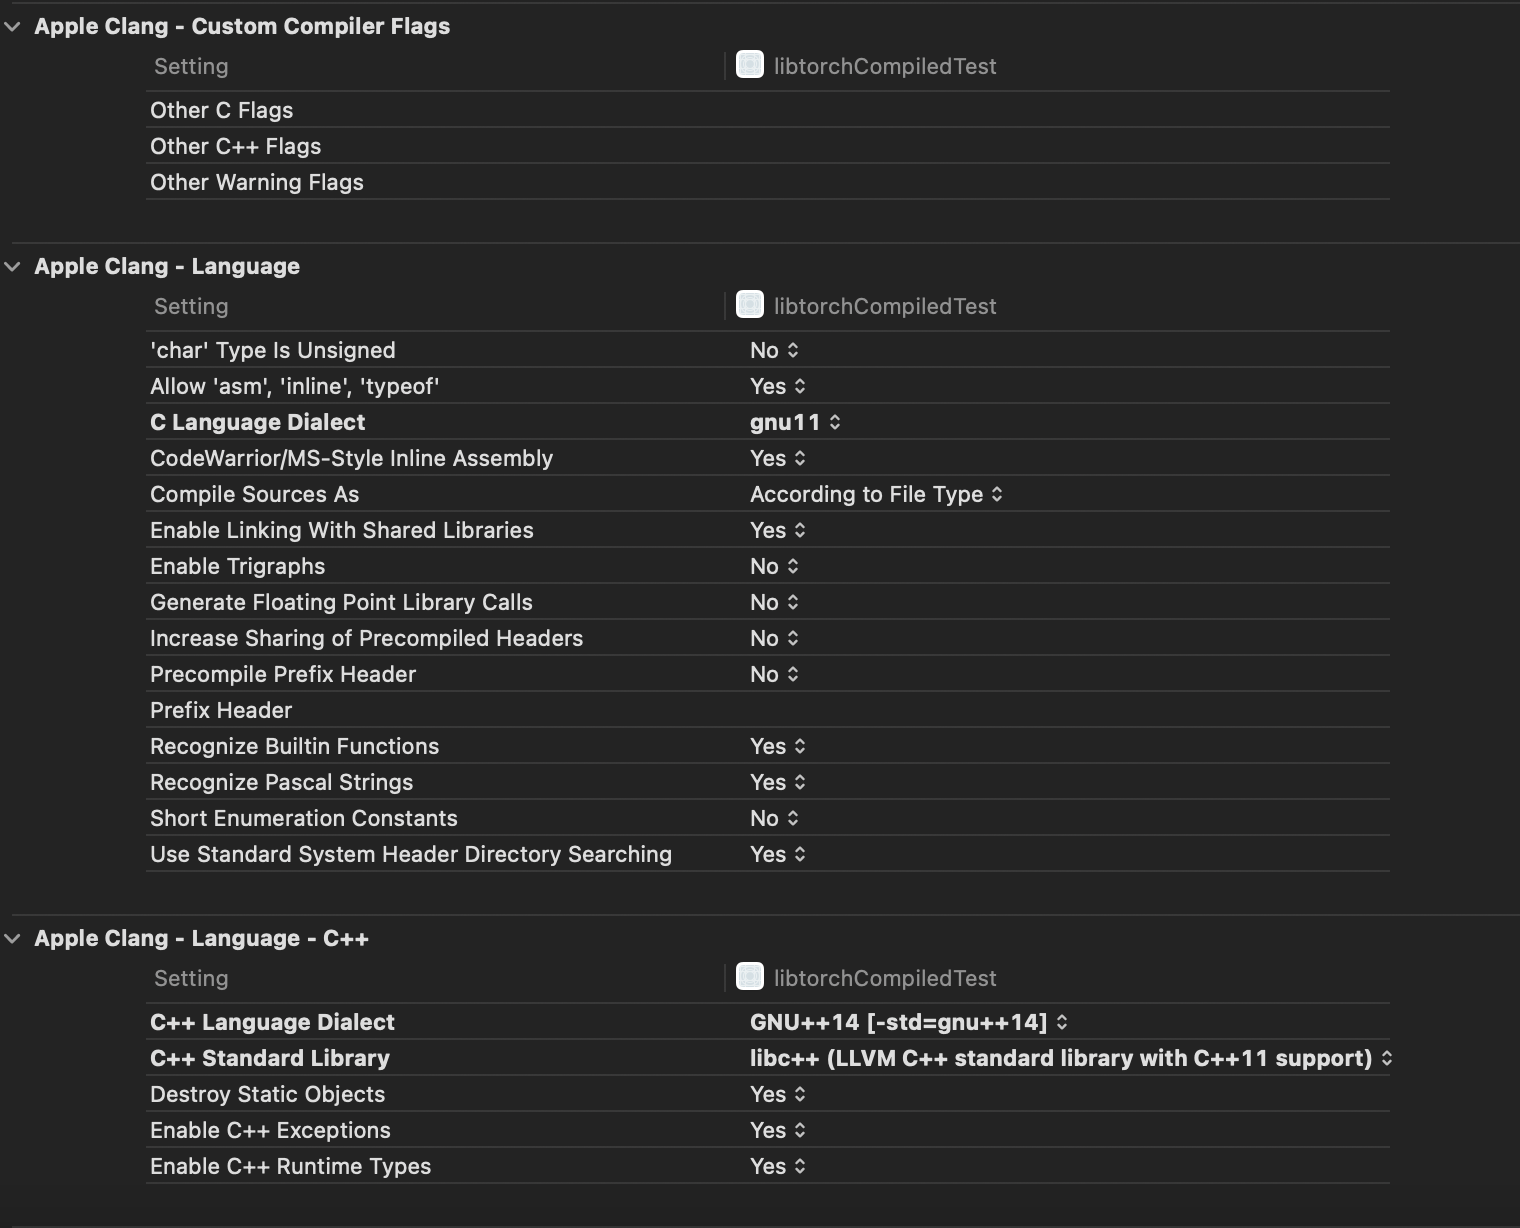Screen dimensions: 1520x1228
Task: Click the Prefix Header value field
Action: 1000,710
